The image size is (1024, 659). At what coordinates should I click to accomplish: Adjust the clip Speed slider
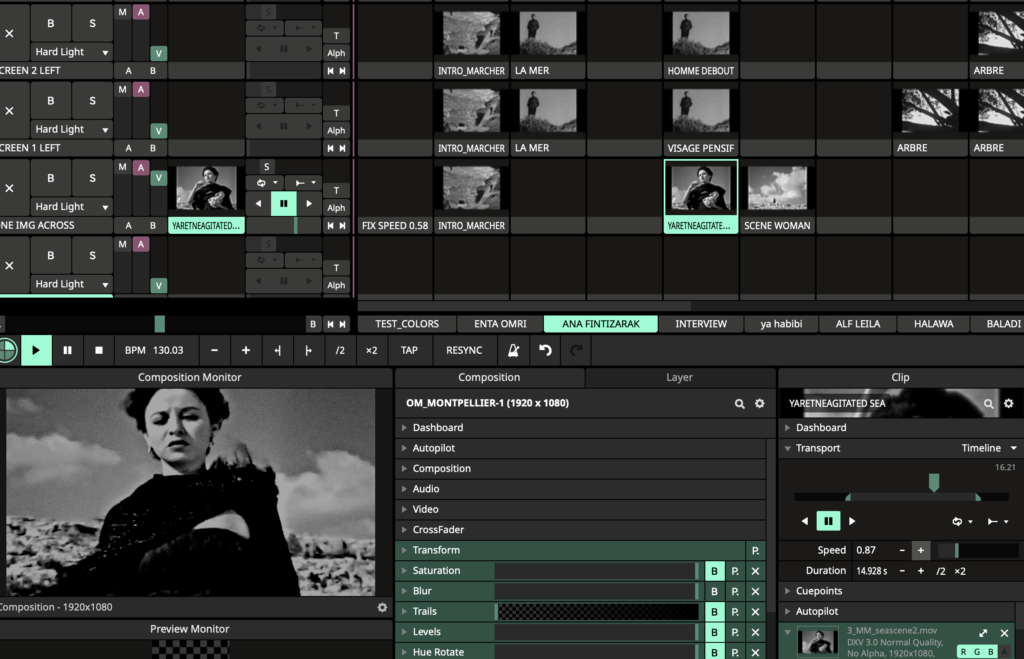[978, 551]
